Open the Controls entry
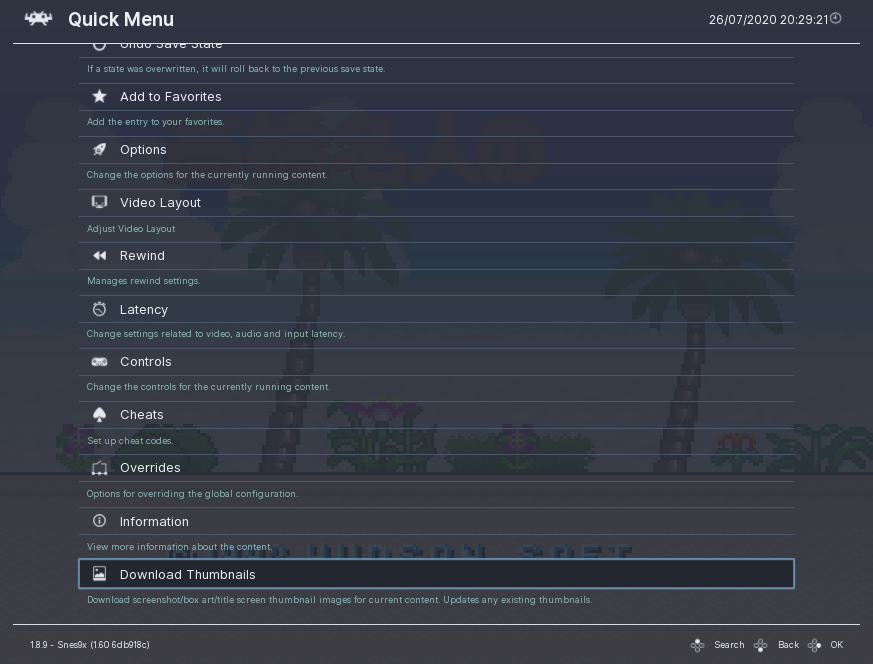The height and width of the screenshot is (664, 873). [436, 362]
